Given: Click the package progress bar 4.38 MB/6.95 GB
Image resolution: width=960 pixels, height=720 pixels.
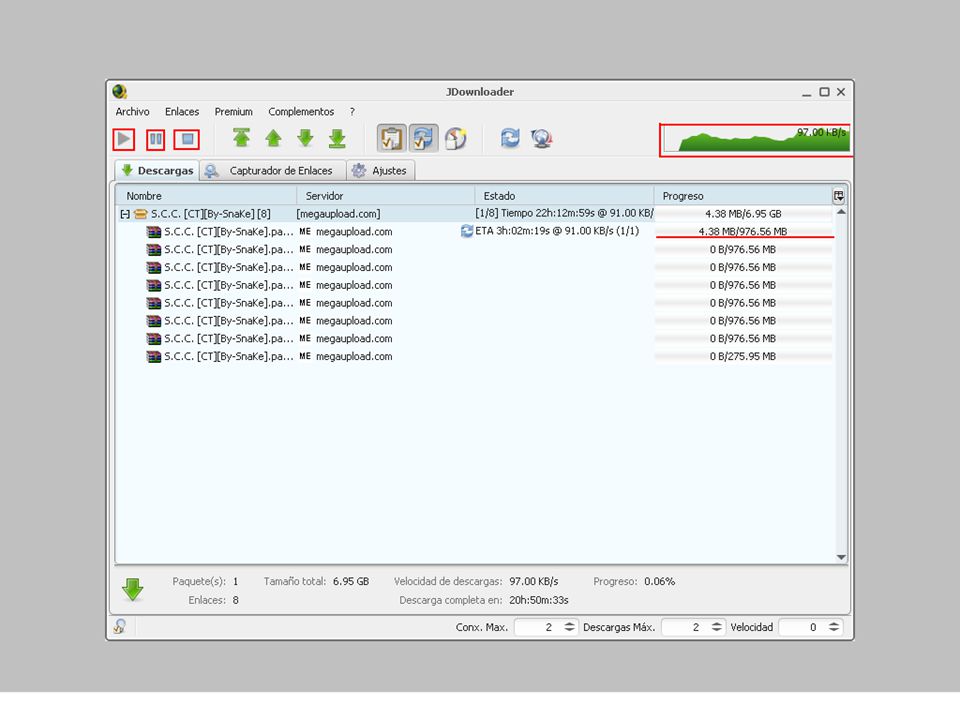Looking at the screenshot, I should click(x=743, y=214).
